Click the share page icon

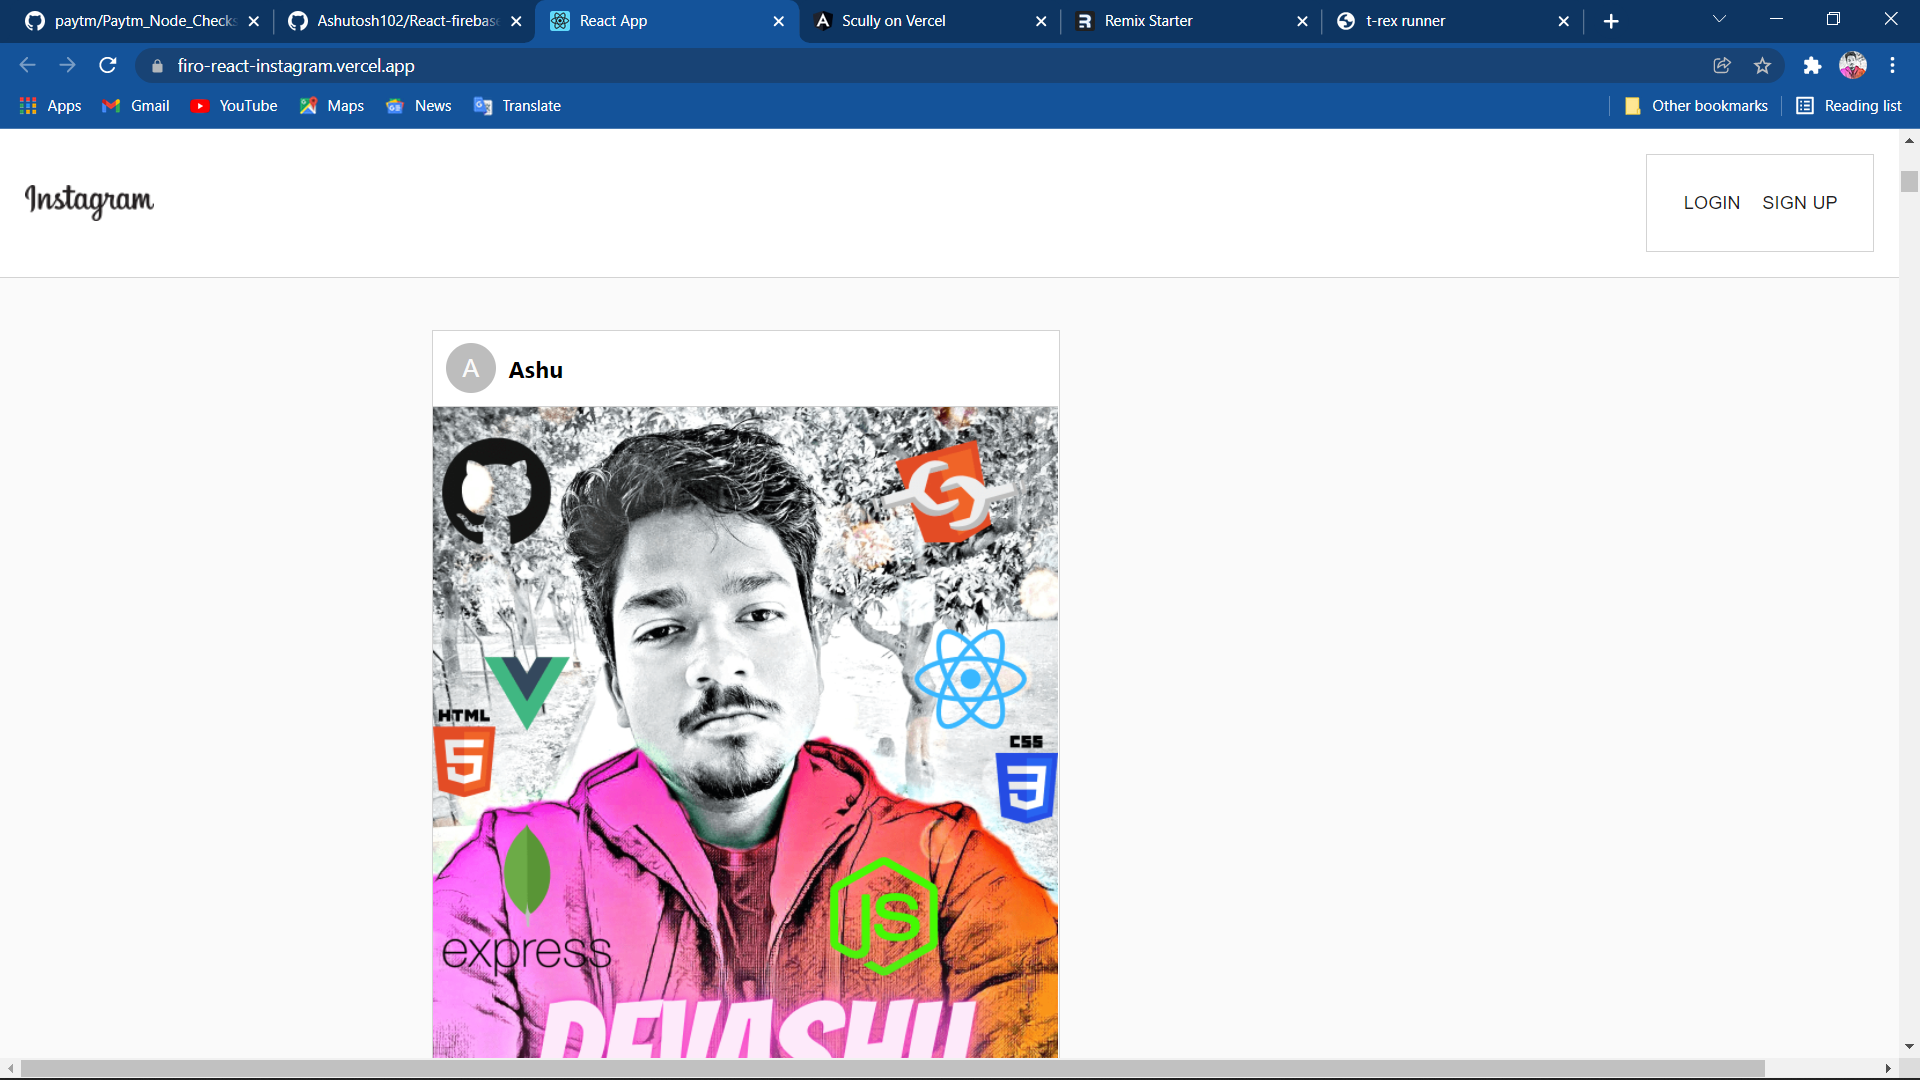pyautogui.click(x=1722, y=65)
